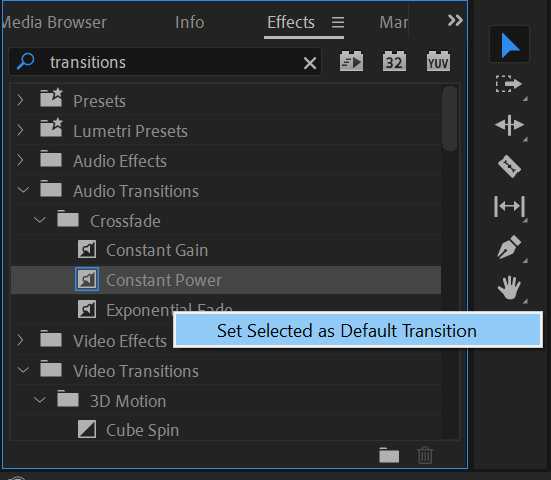The width and height of the screenshot is (551, 480).
Task: Select the Pen tool
Action: pos(509,247)
